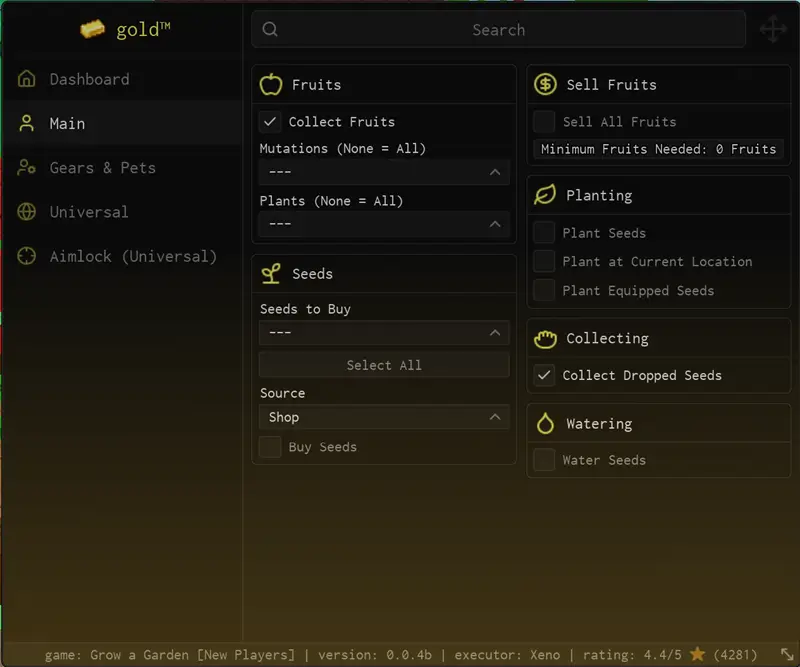Click the gold™ title text
The image size is (800, 667).
[143, 30]
